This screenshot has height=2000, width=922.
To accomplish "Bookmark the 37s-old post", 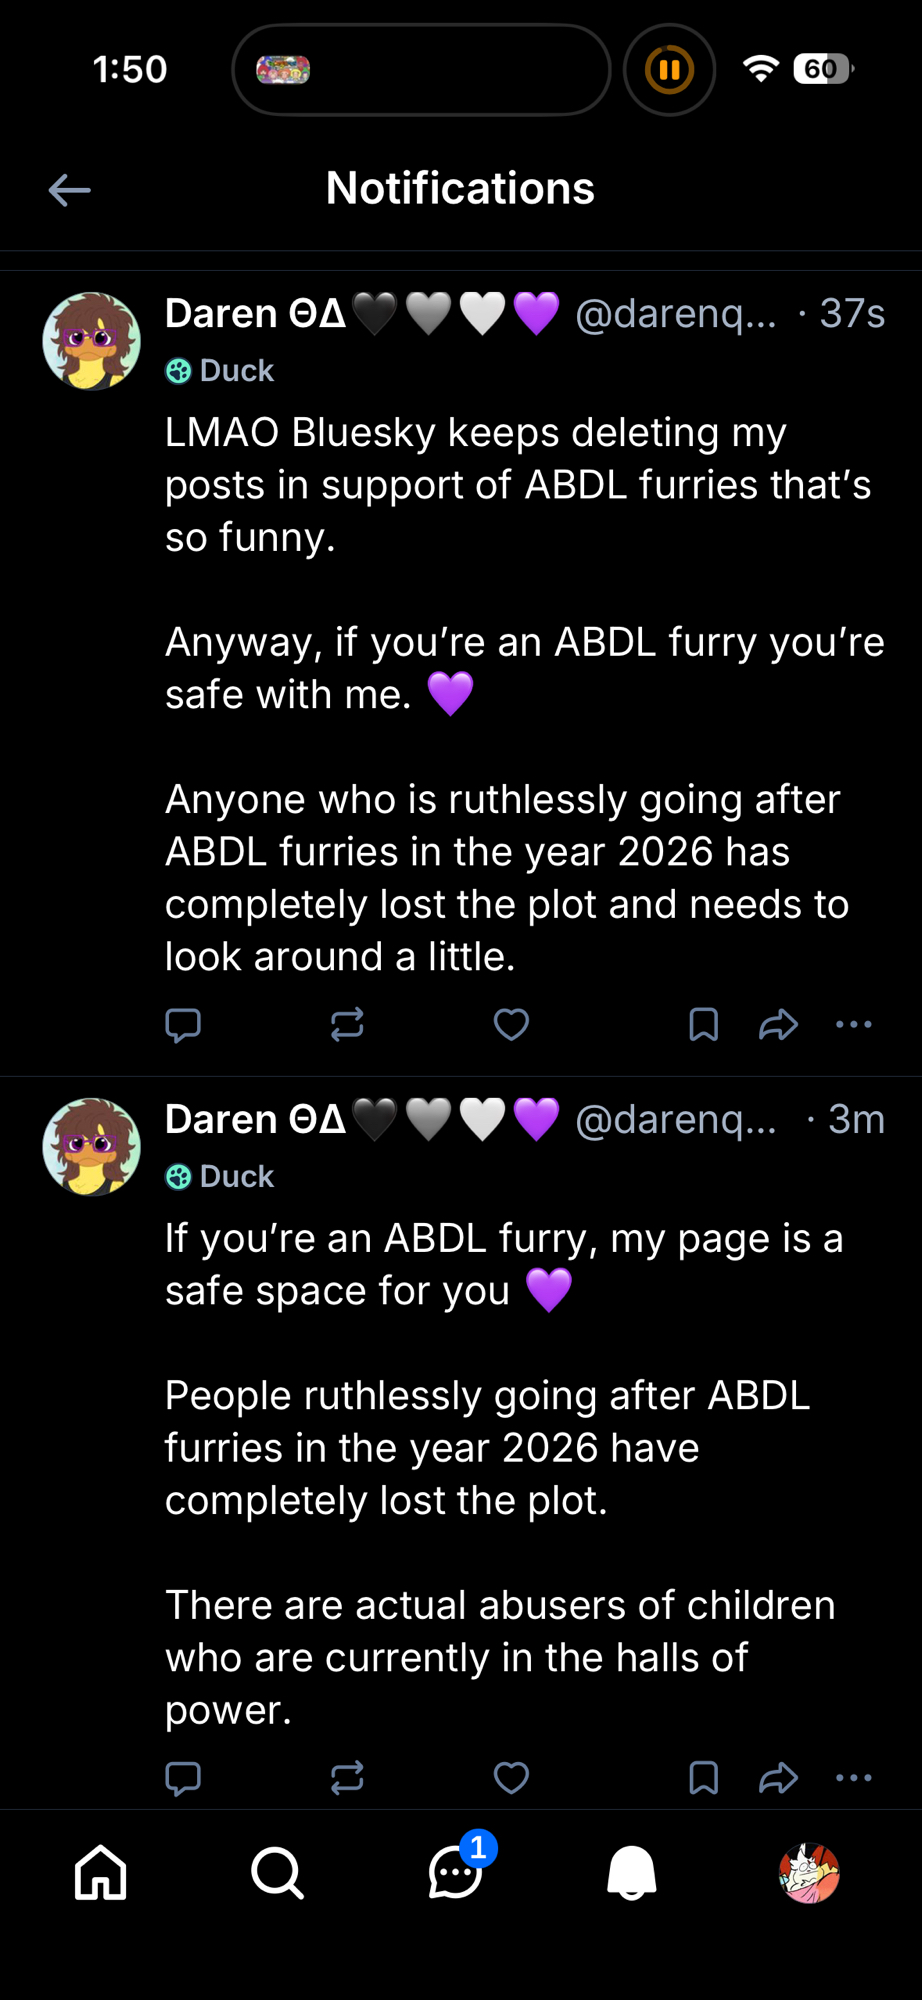I will pyautogui.click(x=704, y=1025).
